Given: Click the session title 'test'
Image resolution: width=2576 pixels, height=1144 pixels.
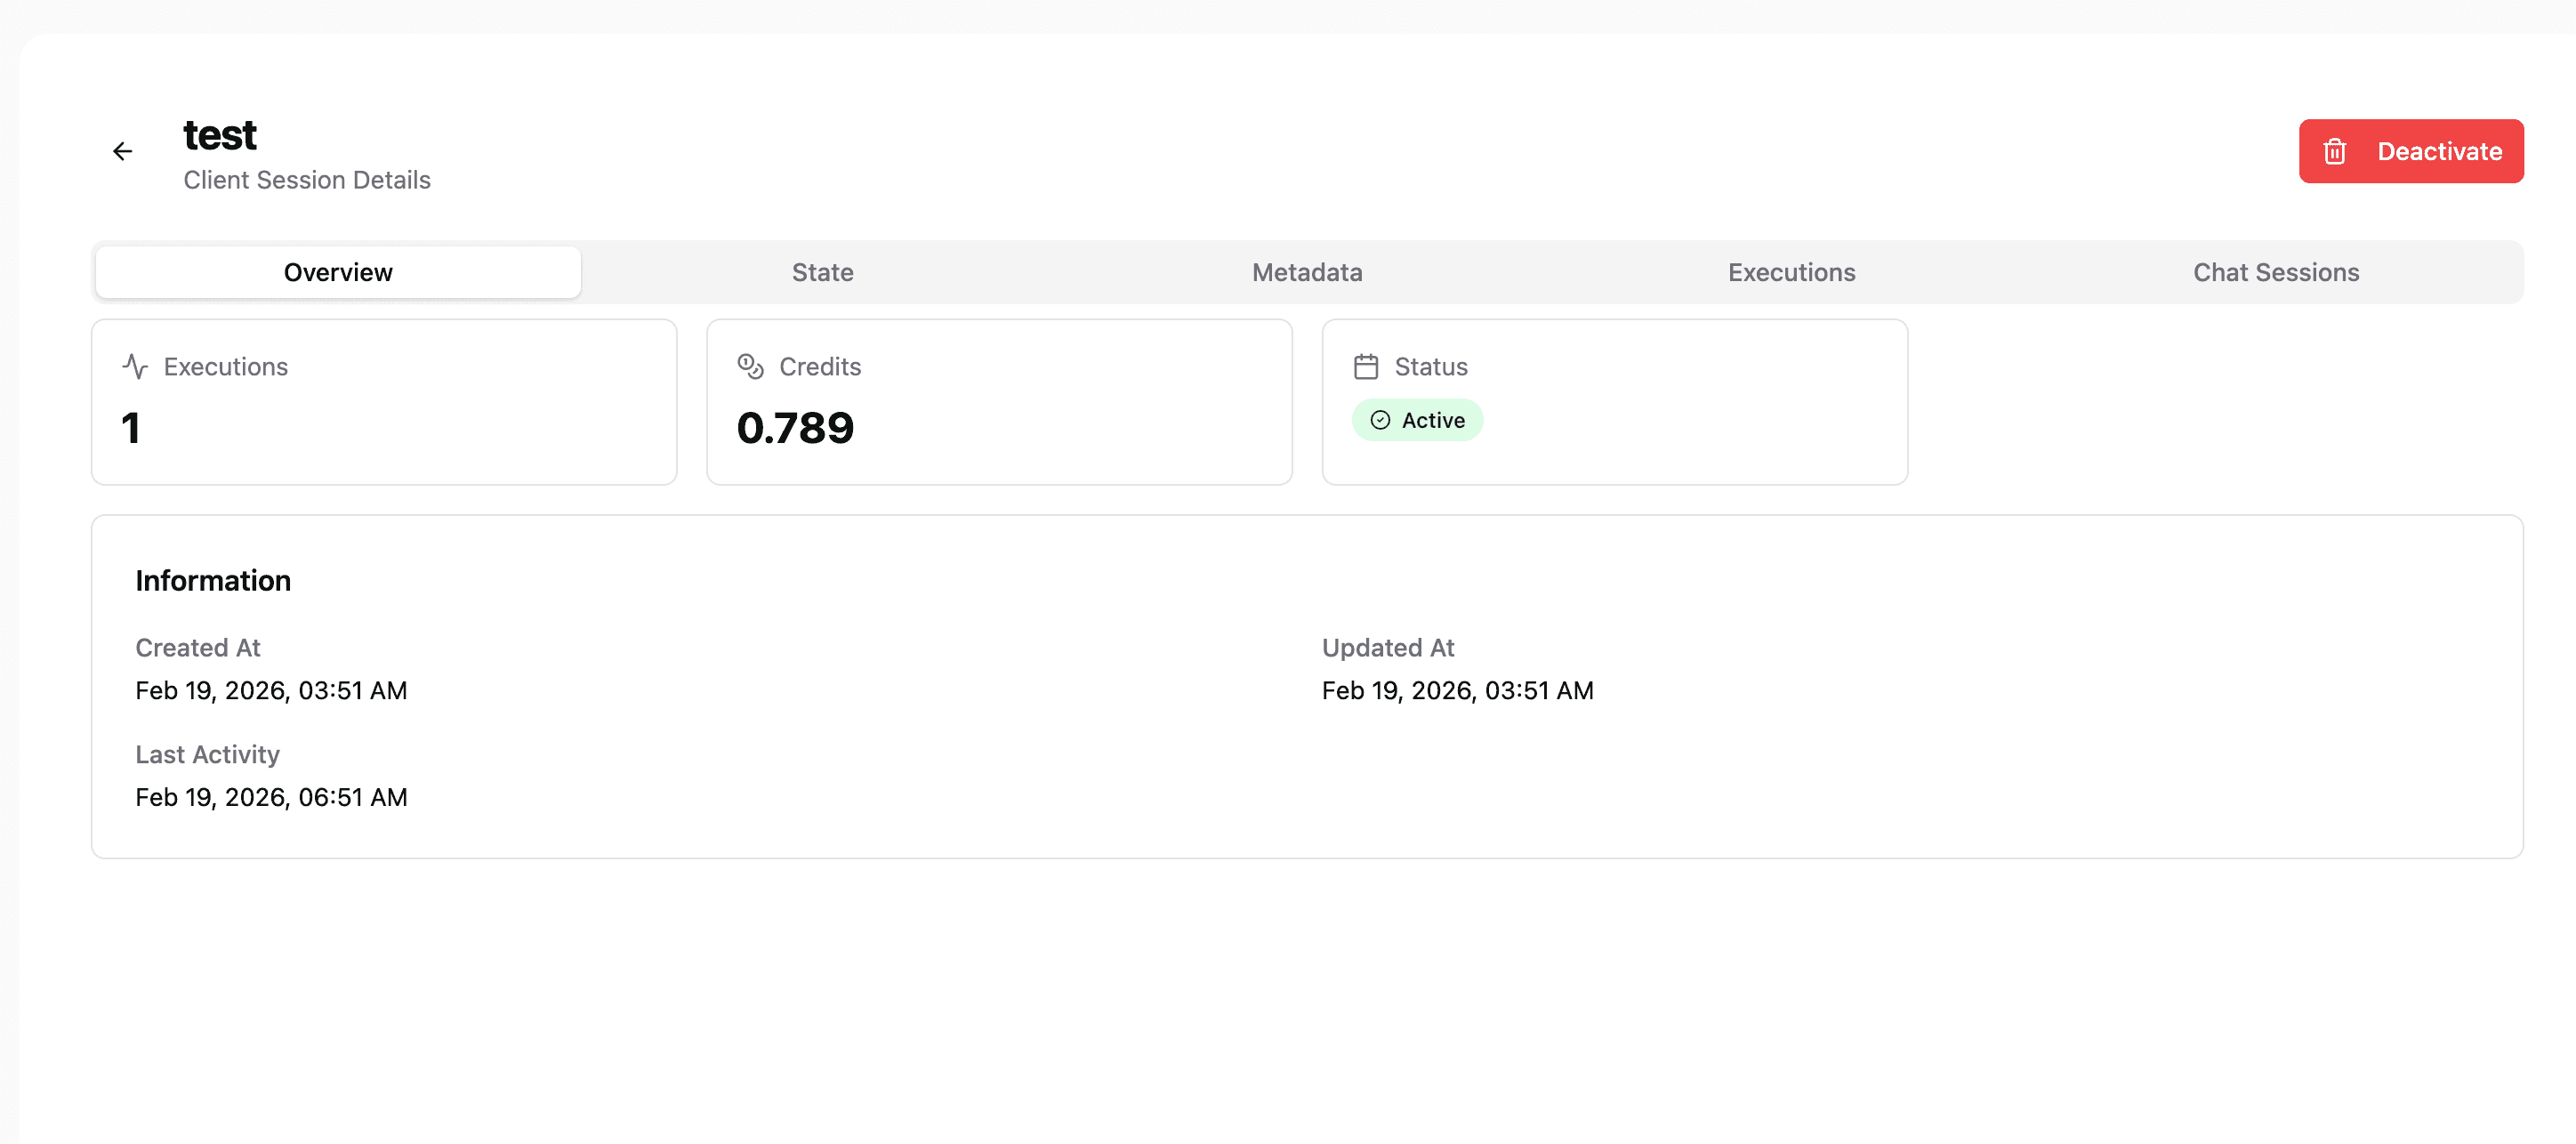Looking at the screenshot, I should [219, 133].
